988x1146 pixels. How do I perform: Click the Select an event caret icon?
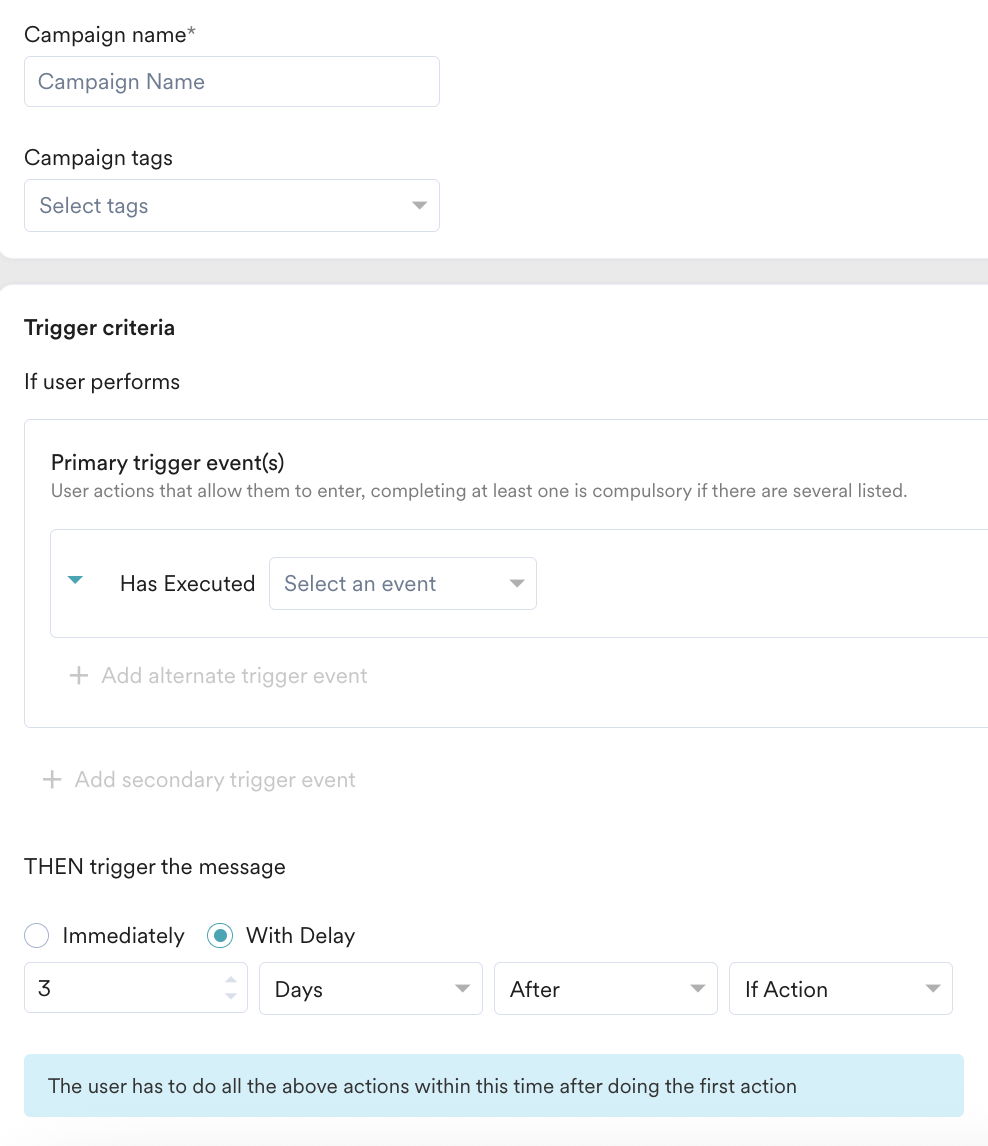click(x=517, y=583)
